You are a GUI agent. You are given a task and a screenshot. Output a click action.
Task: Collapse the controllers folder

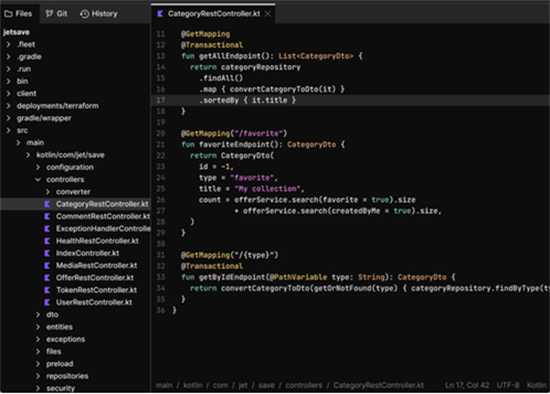38,180
